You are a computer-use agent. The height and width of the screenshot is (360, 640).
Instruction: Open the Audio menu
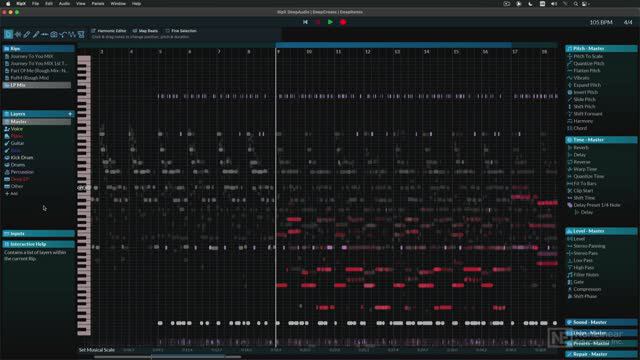tap(64, 4)
